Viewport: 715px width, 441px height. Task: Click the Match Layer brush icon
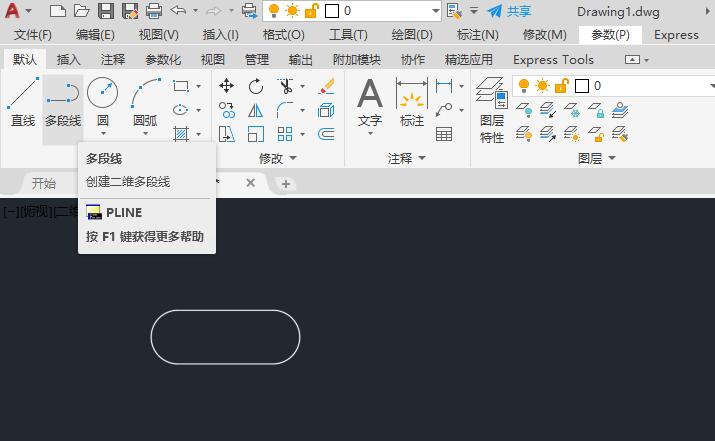point(620,134)
